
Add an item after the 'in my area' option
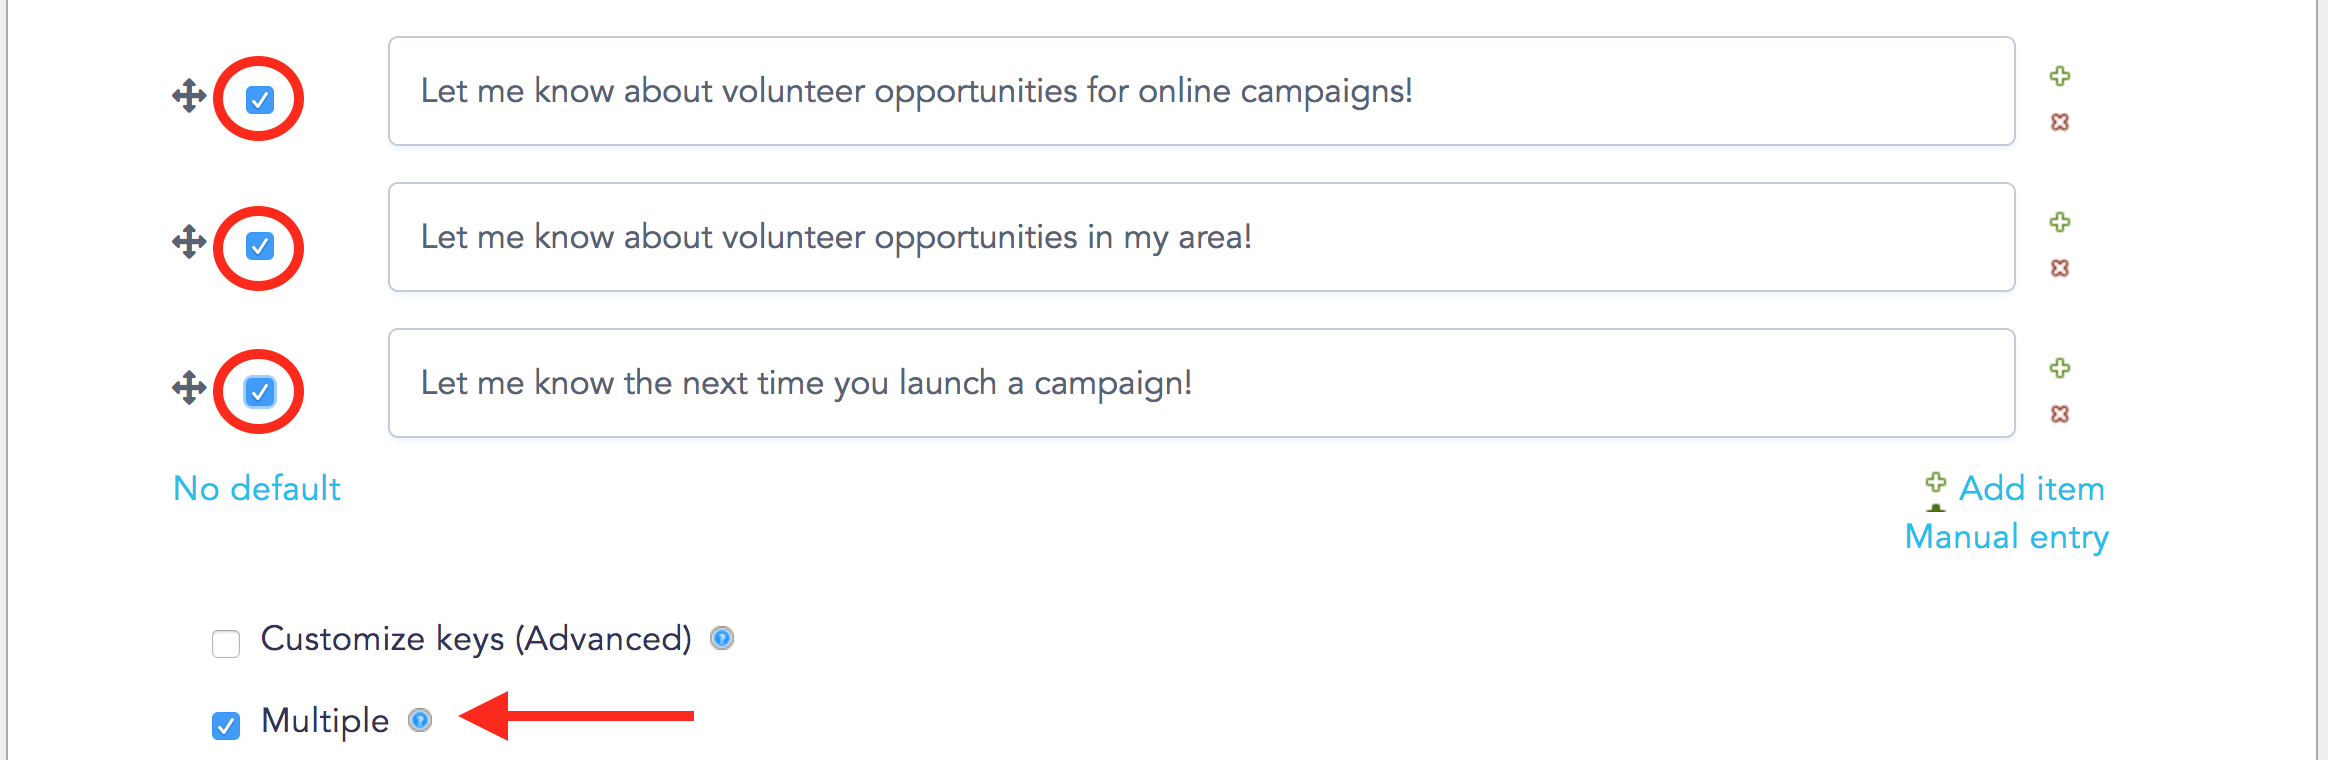click(2060, 222)
